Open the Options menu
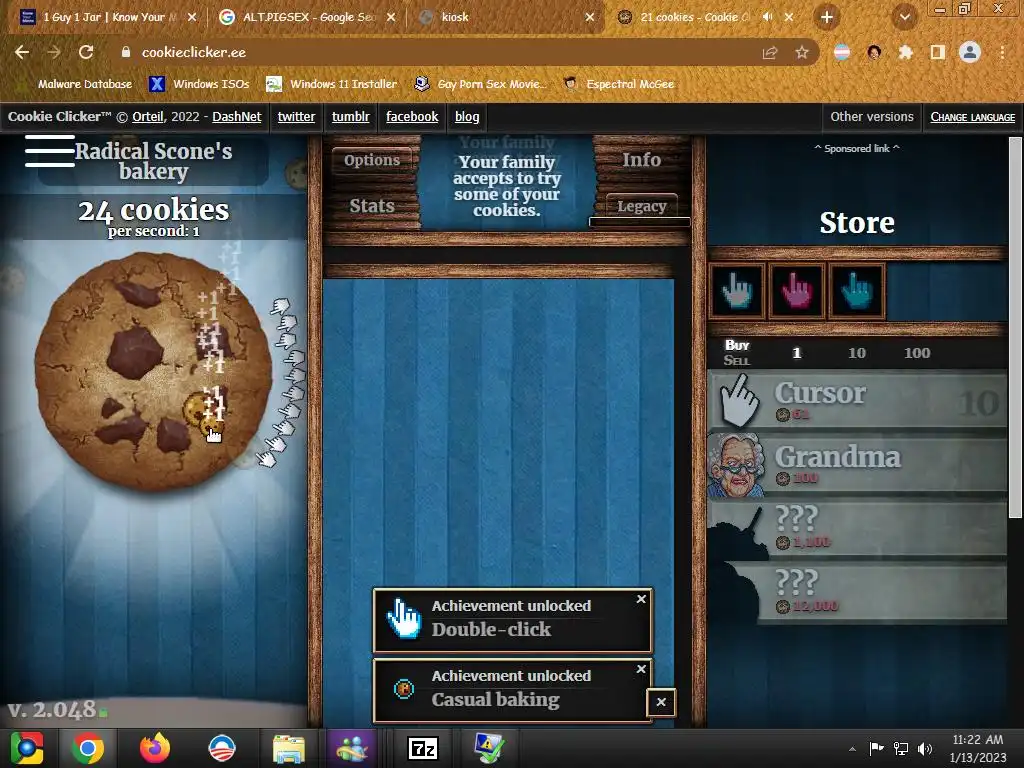 tap(372, 160)
